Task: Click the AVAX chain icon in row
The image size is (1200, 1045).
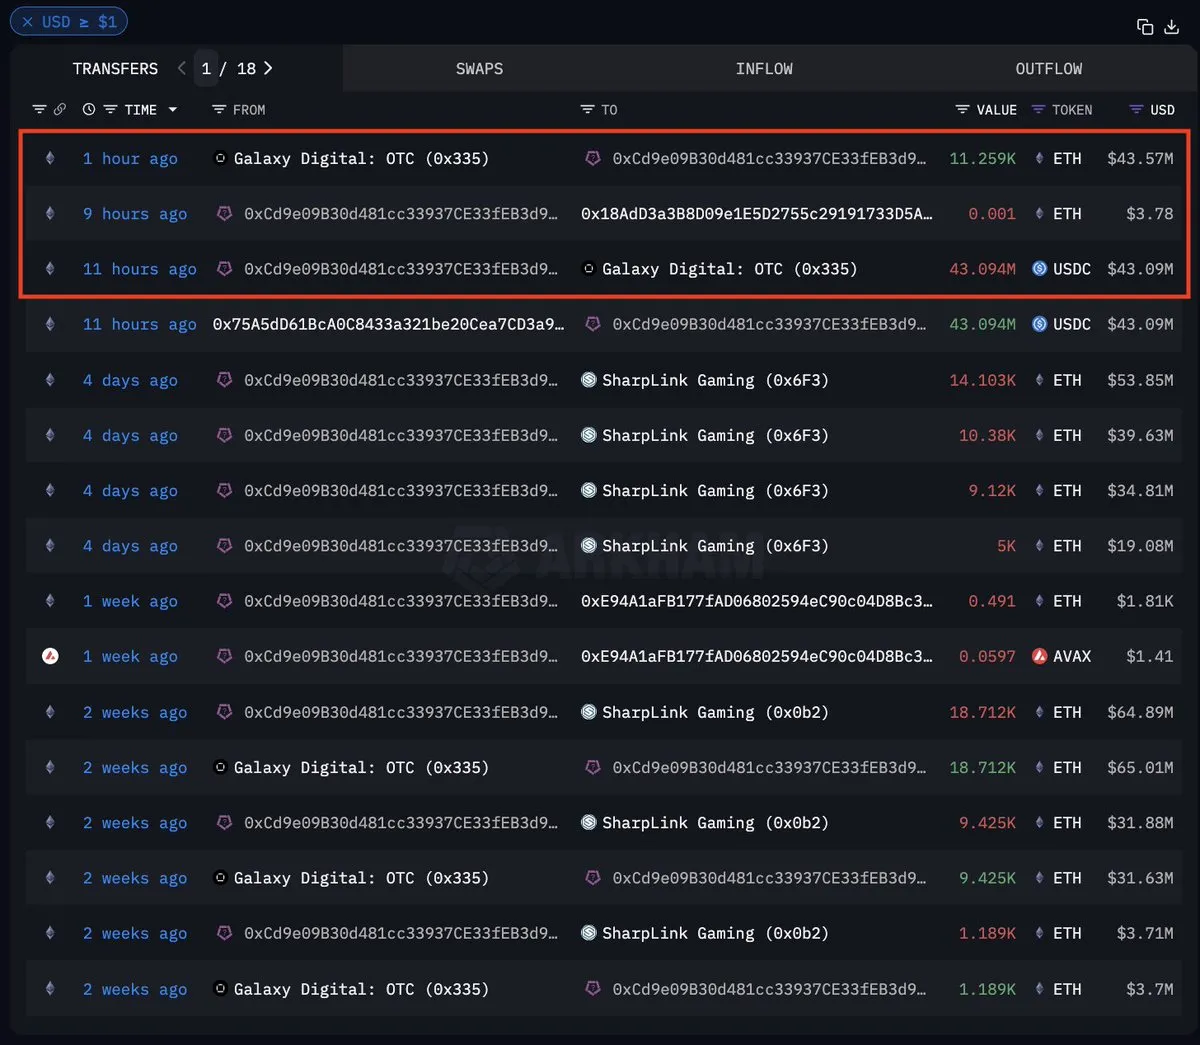Action: click(50, 656)
